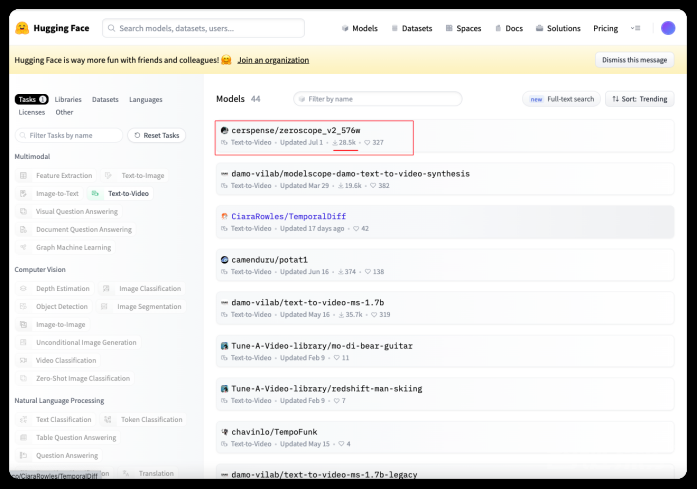Click the chavinlo author avatar icon
The image size is (697, 489).
click(224, 432)
